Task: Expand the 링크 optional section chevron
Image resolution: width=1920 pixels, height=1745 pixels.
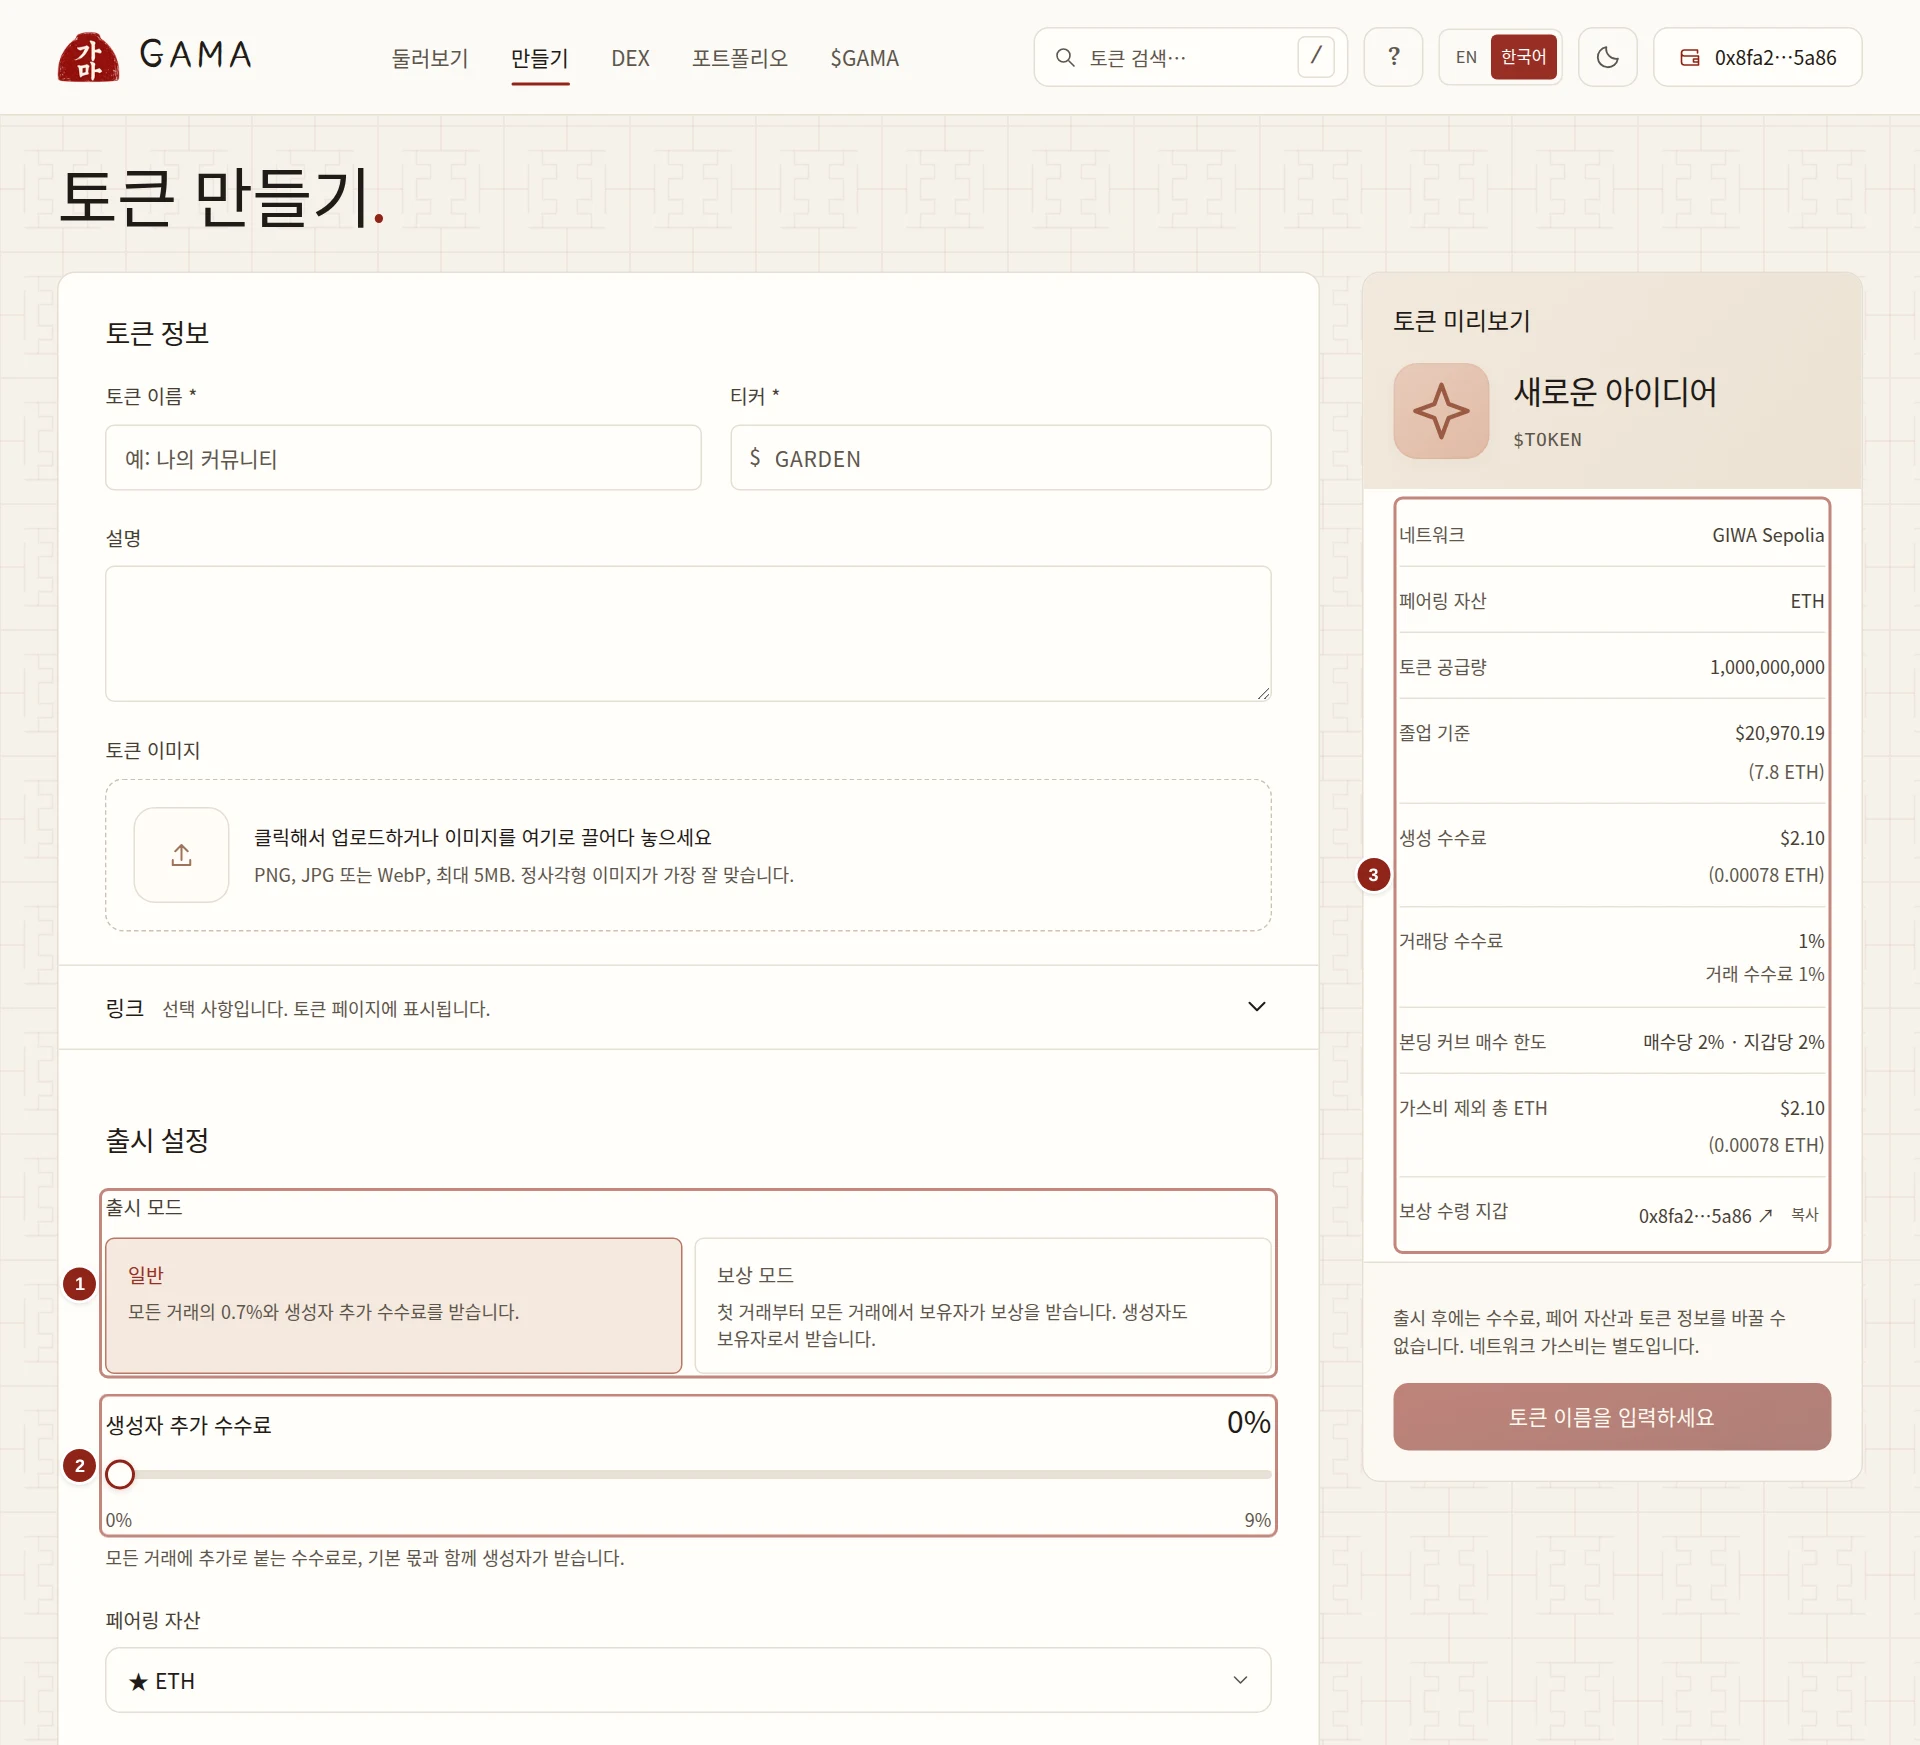Action: point(1257,1007)
